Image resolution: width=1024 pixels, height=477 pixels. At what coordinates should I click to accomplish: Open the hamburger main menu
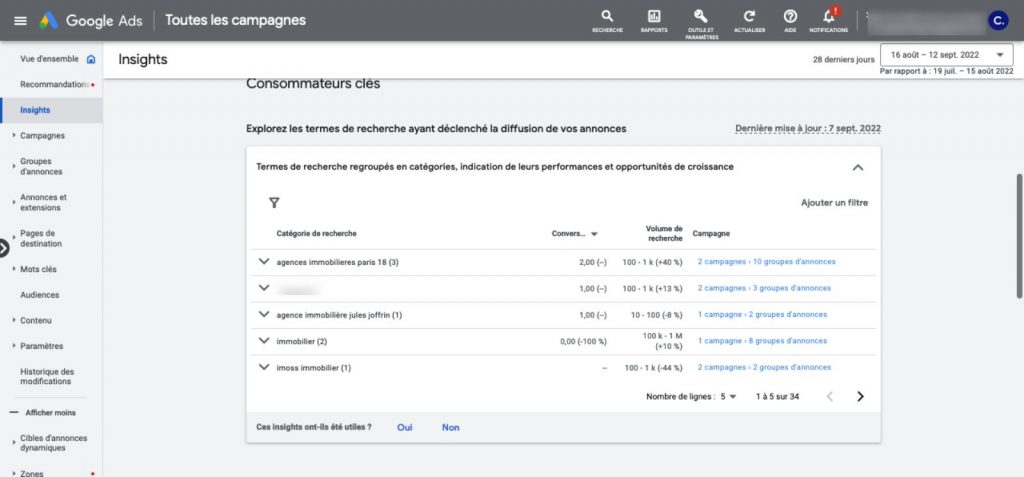20,21
